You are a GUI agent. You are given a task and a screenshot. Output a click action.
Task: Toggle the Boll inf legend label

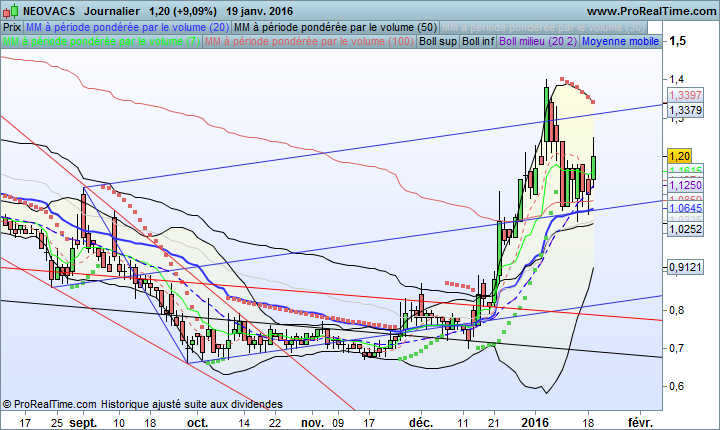point(478,42)
